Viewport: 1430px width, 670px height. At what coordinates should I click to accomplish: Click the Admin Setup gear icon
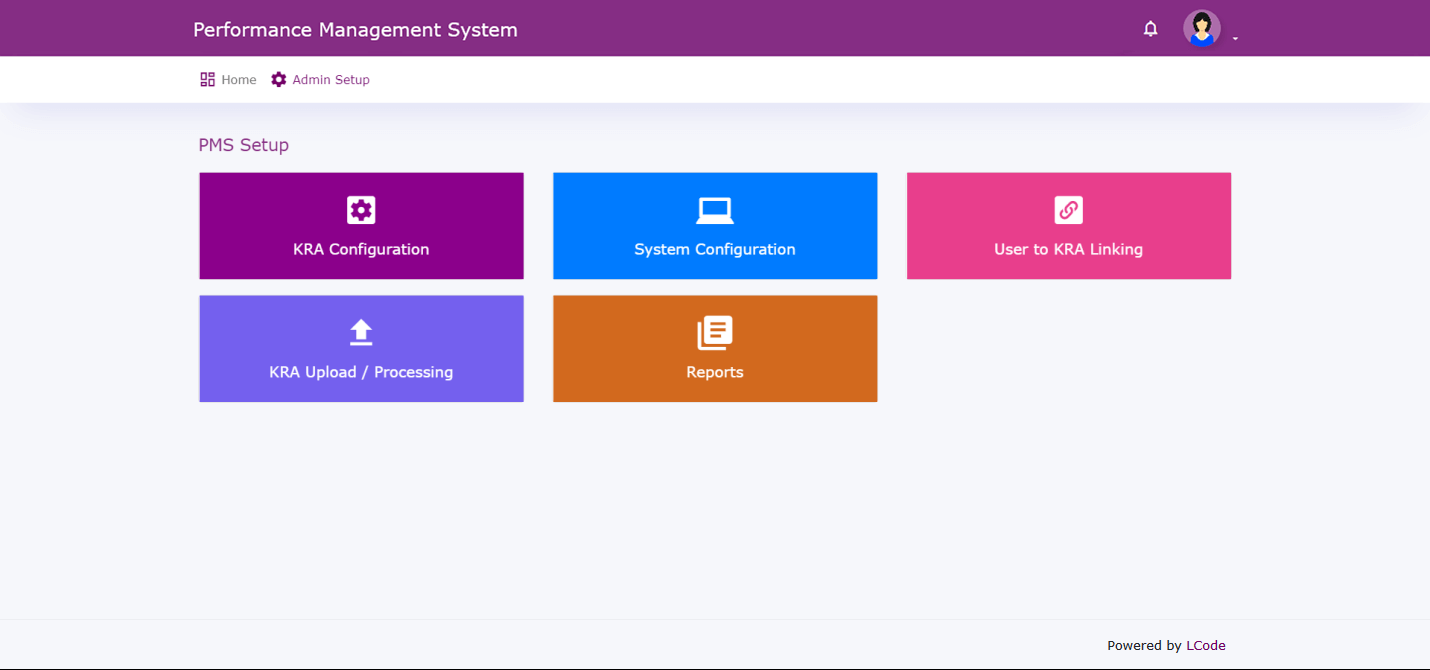pos(279,80)
